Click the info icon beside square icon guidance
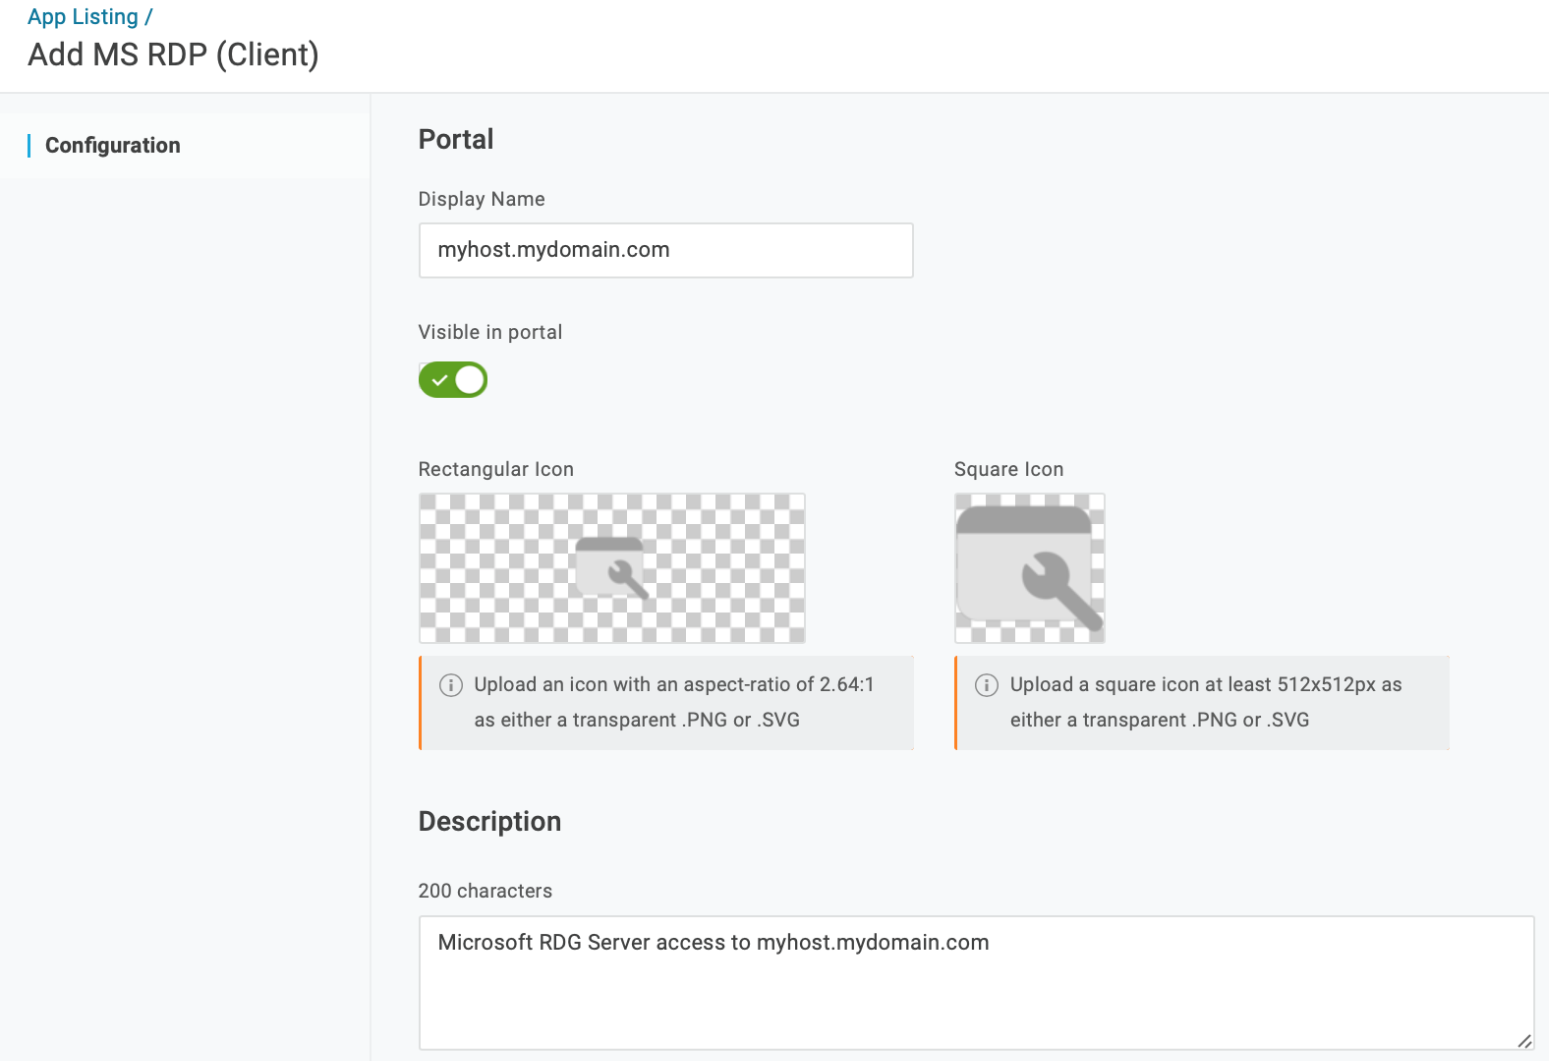 point(987,685)
